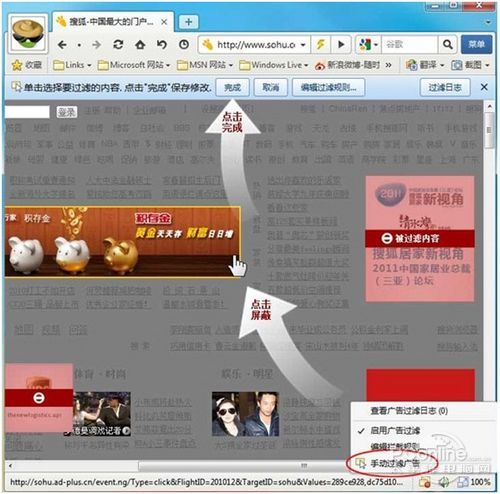
Task: Click the 编辑过滤规则... button
Action: coord(328,87)
